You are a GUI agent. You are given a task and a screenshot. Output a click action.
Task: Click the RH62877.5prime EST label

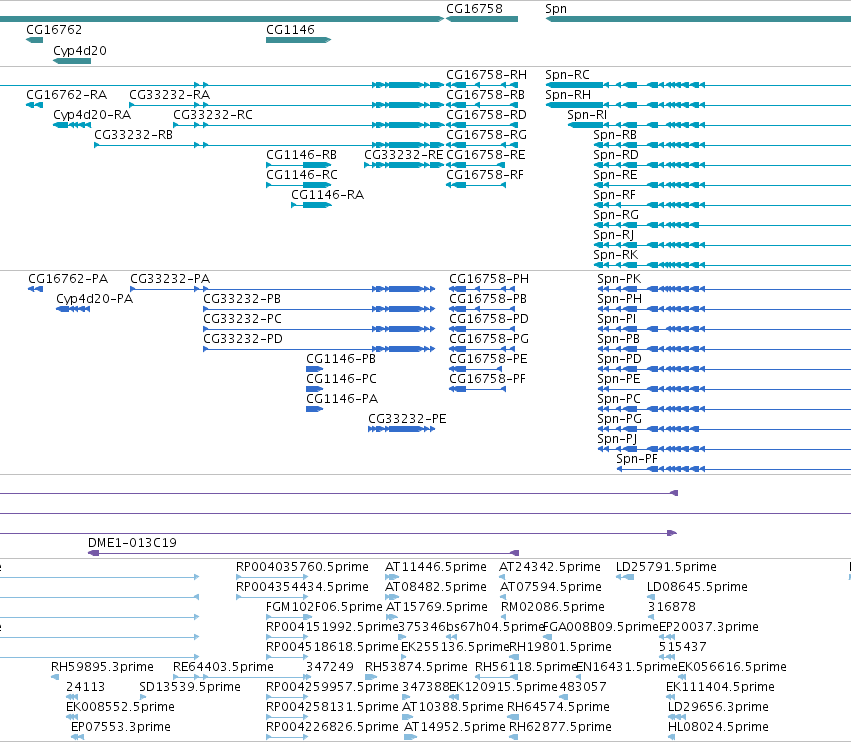(560, 726)
